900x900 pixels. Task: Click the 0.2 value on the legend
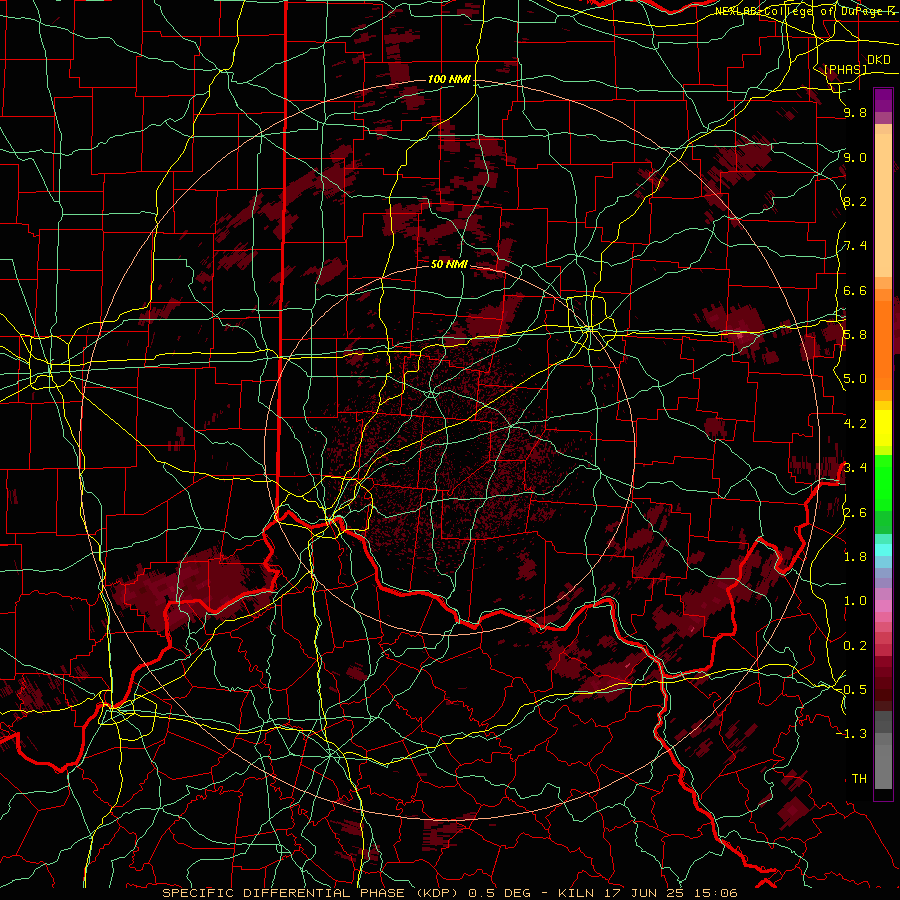[x=855, y=646]
